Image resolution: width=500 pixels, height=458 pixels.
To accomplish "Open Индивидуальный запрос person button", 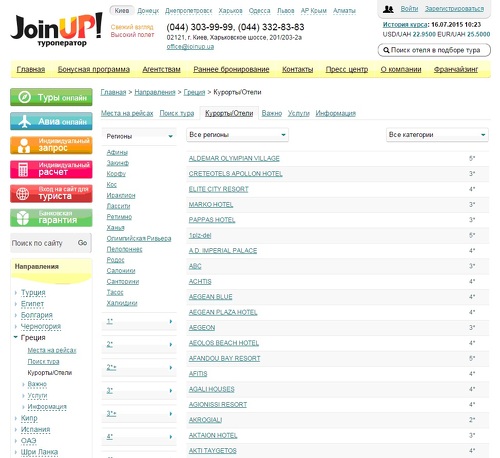I will coord(51,145).
